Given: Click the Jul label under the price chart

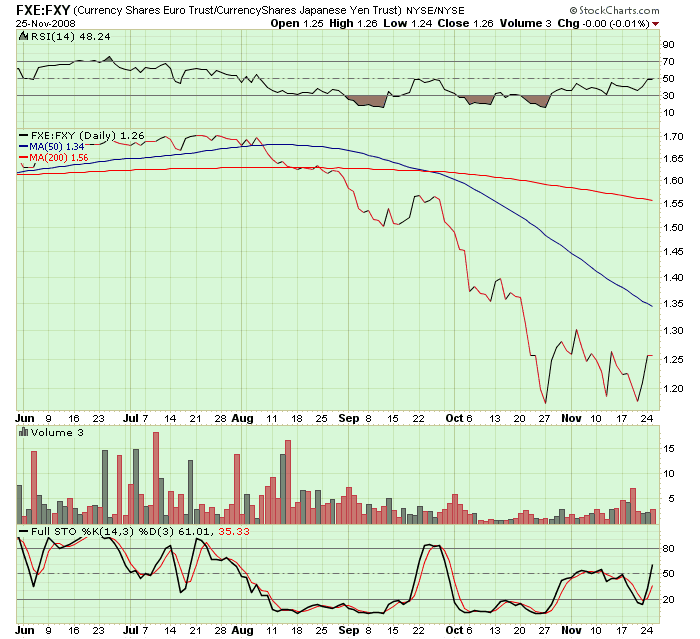Looking at the screenshot, I should [131, 418].
